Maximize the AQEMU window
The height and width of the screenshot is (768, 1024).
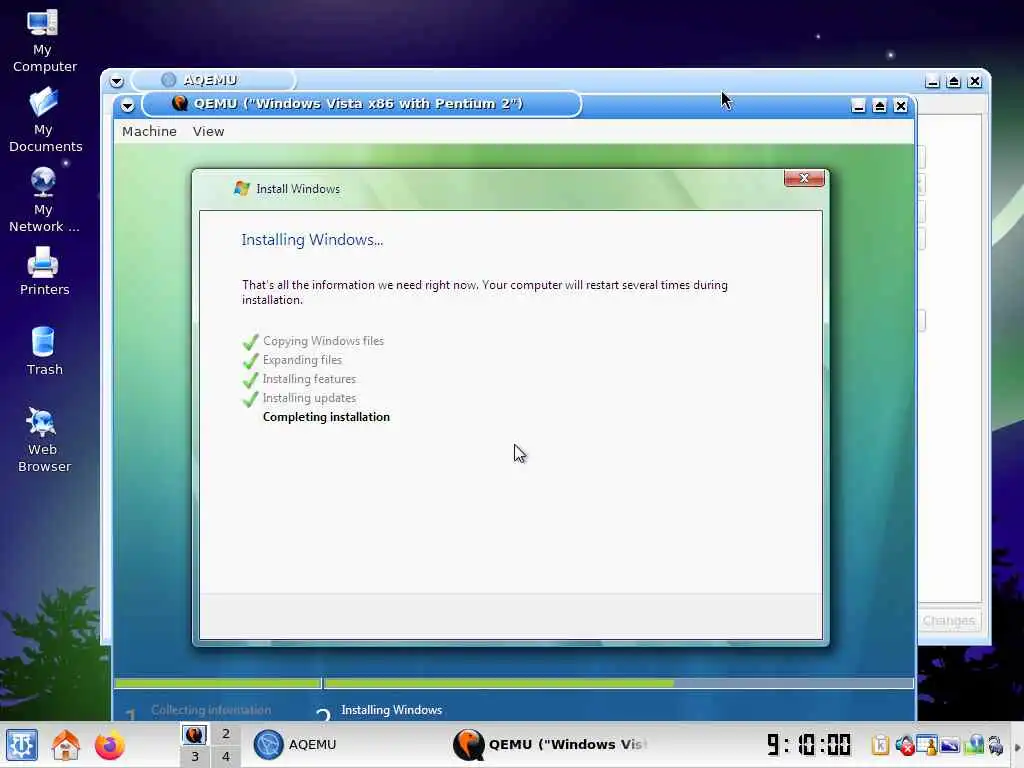pyautogui.click(x=953, y=82)
